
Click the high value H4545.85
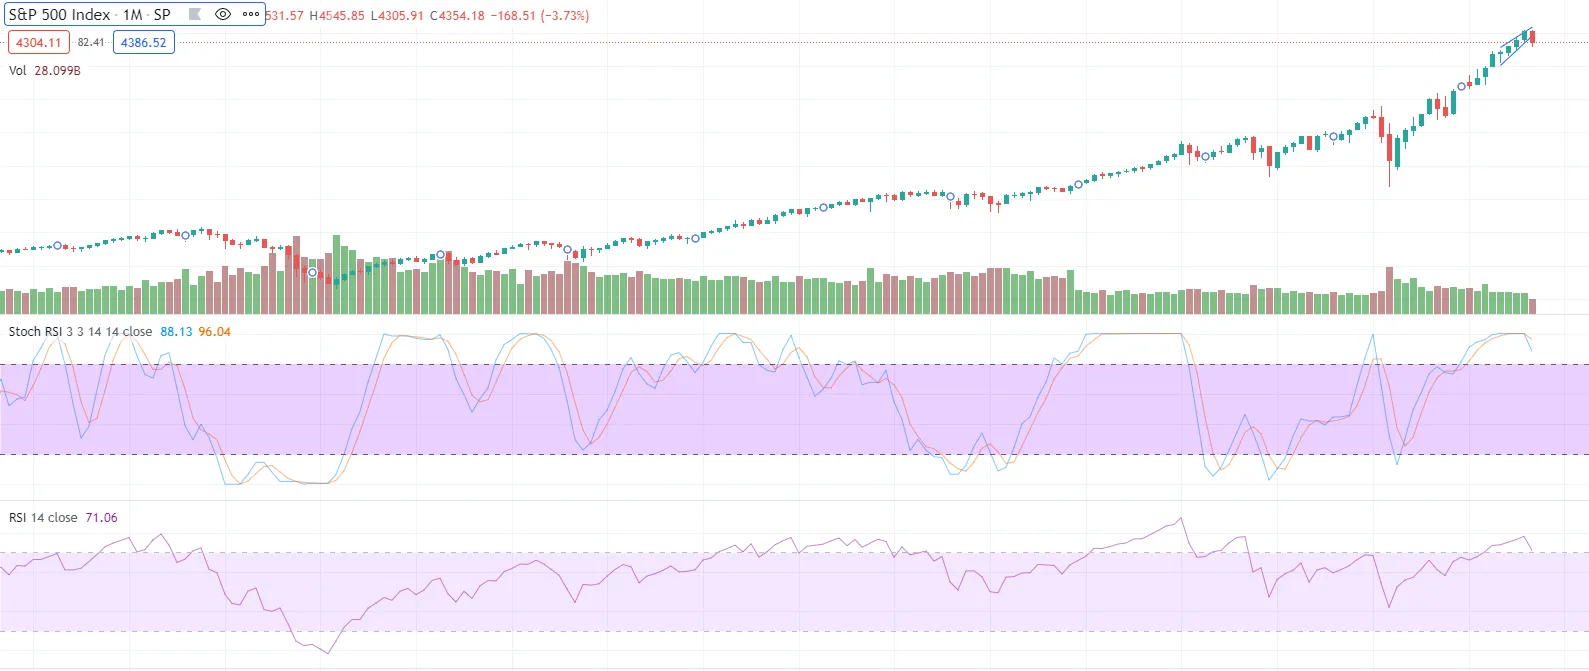click(x=337, y=16)
